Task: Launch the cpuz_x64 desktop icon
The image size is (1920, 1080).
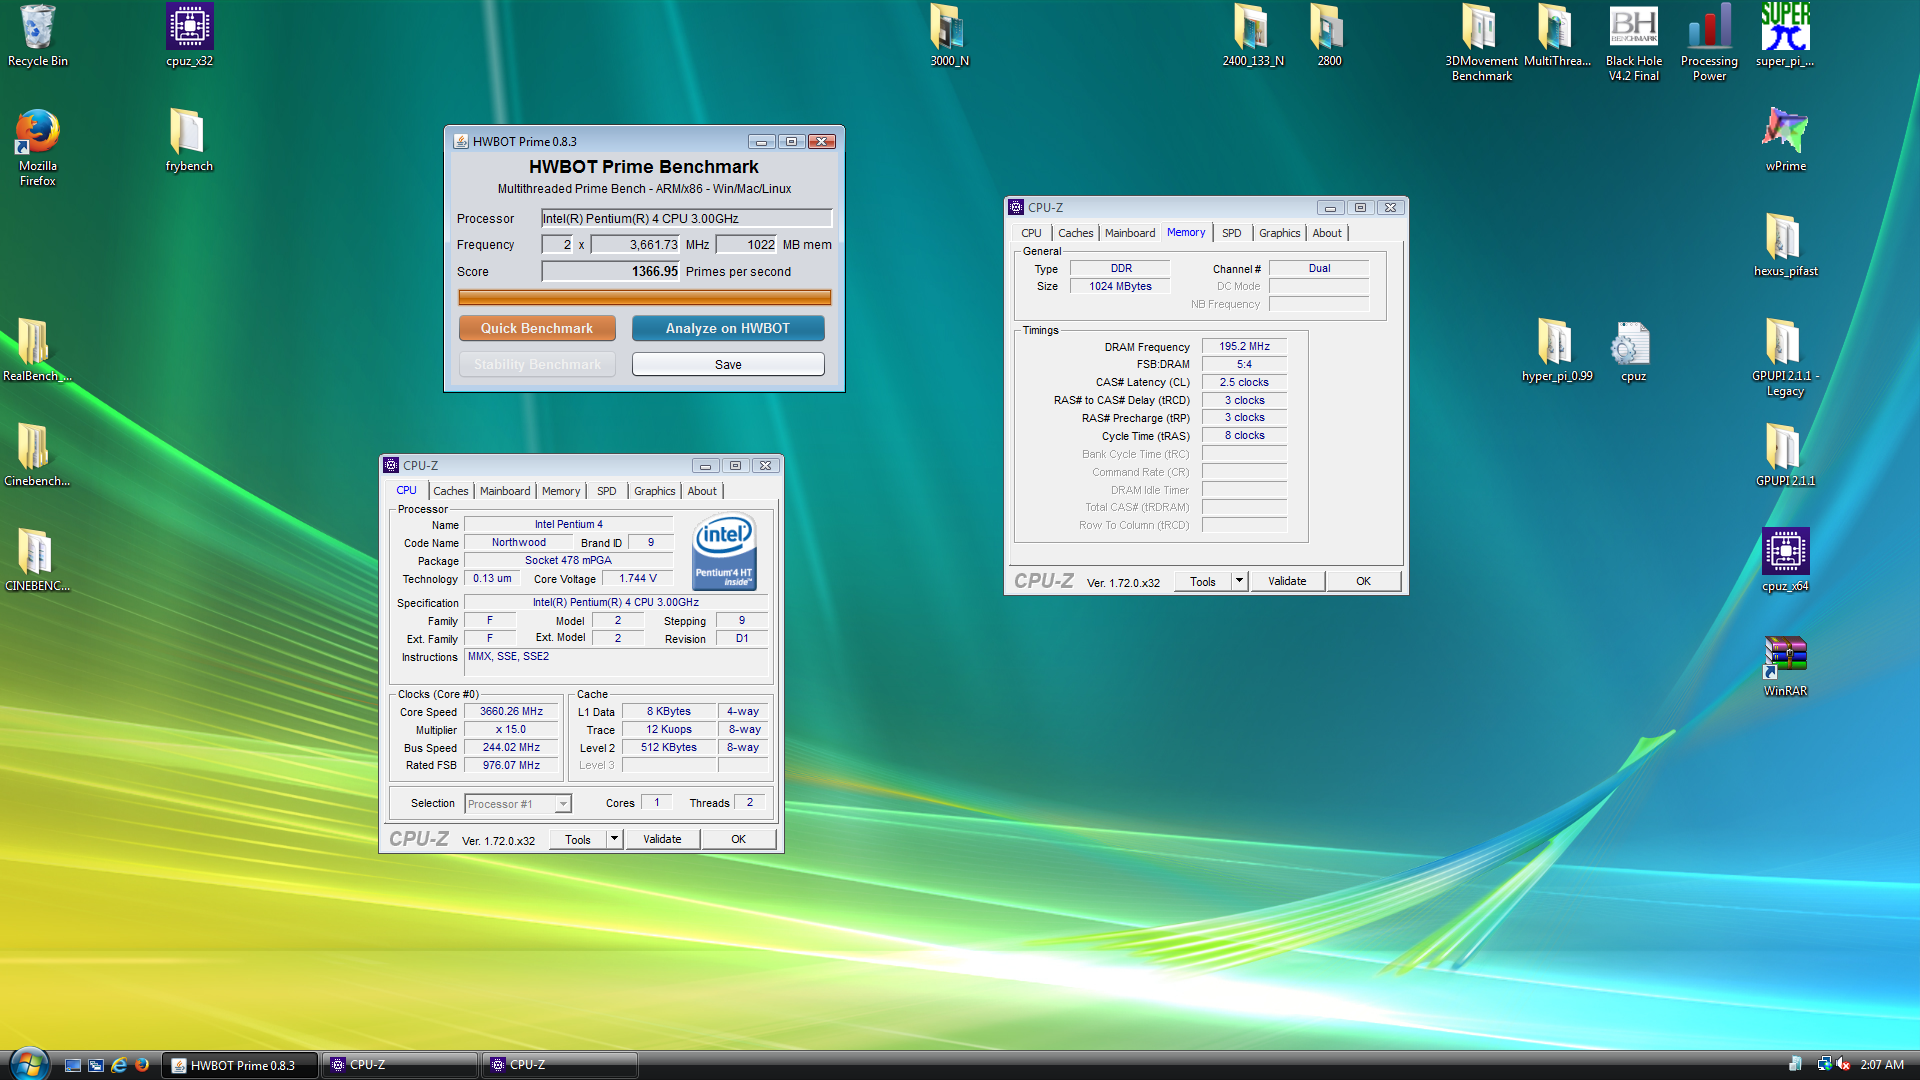Action: coord(1785,560)
